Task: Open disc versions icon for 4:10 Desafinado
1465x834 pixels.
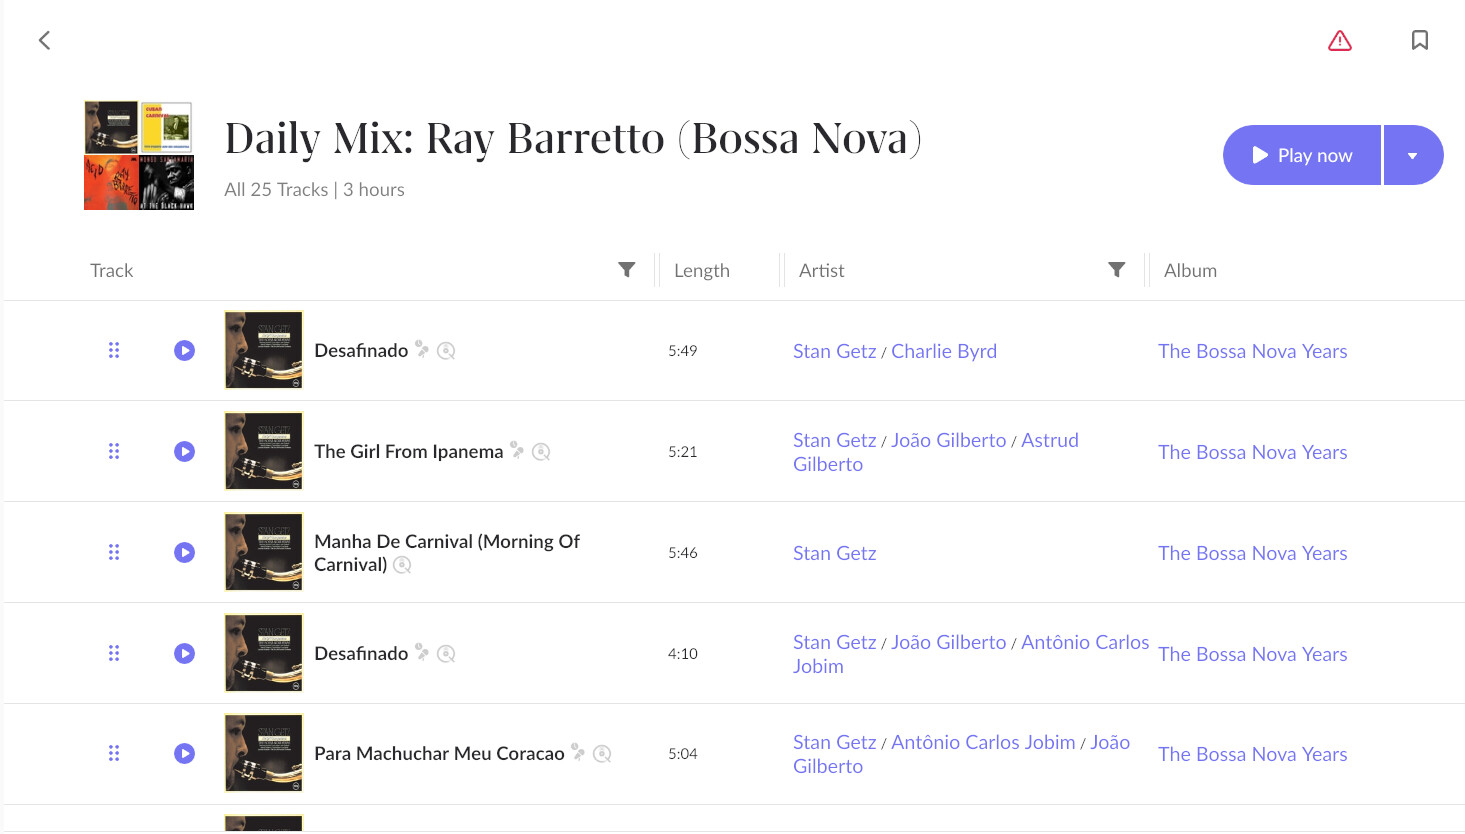Action: (446, 654)
